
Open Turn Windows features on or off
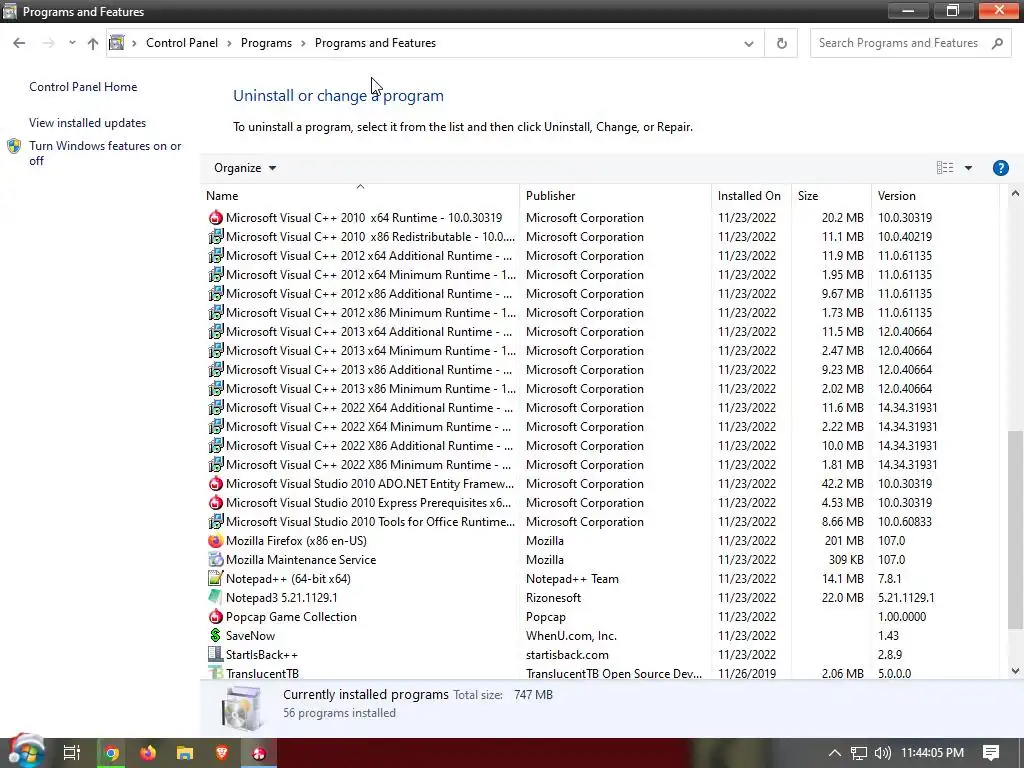105,153
